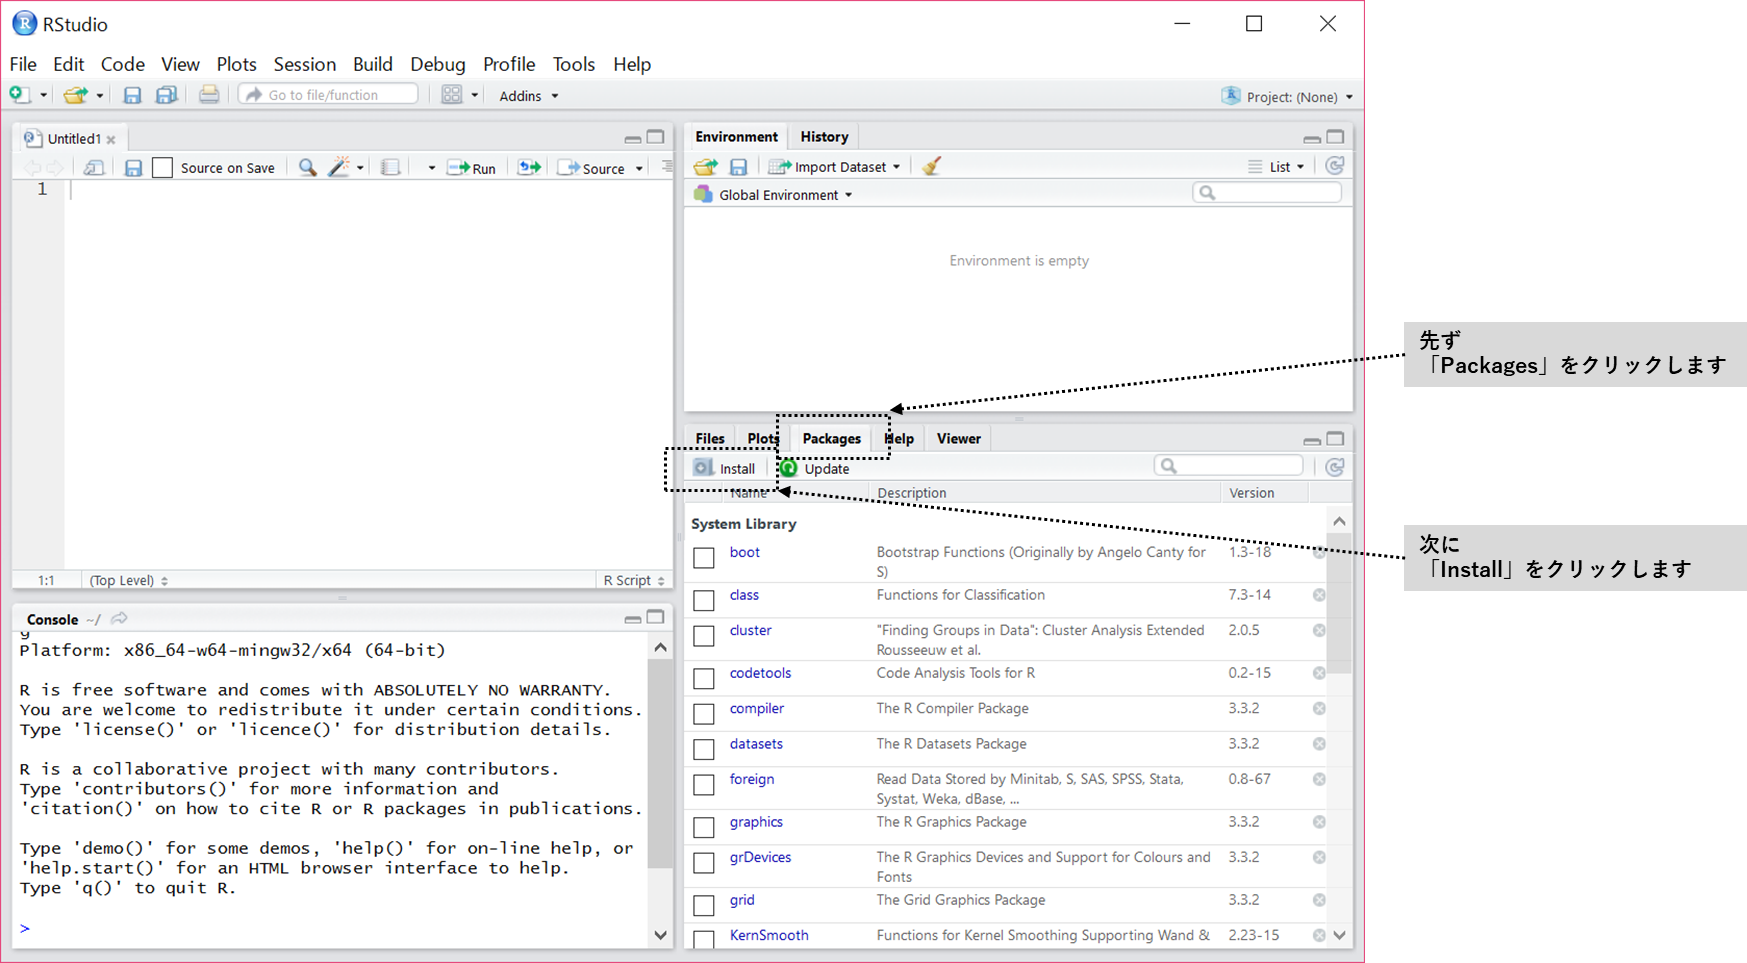Click the Update packages icon
The image size is (1747, 963).
click(x=789, y=468)
